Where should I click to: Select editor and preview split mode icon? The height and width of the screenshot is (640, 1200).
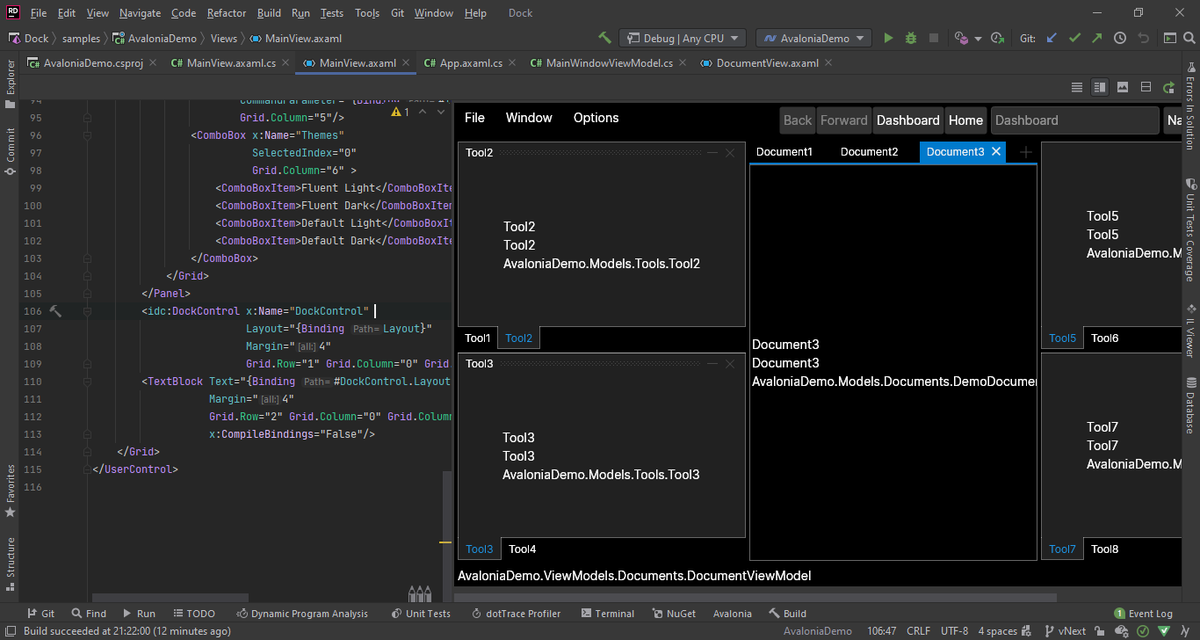[1100, 87]
